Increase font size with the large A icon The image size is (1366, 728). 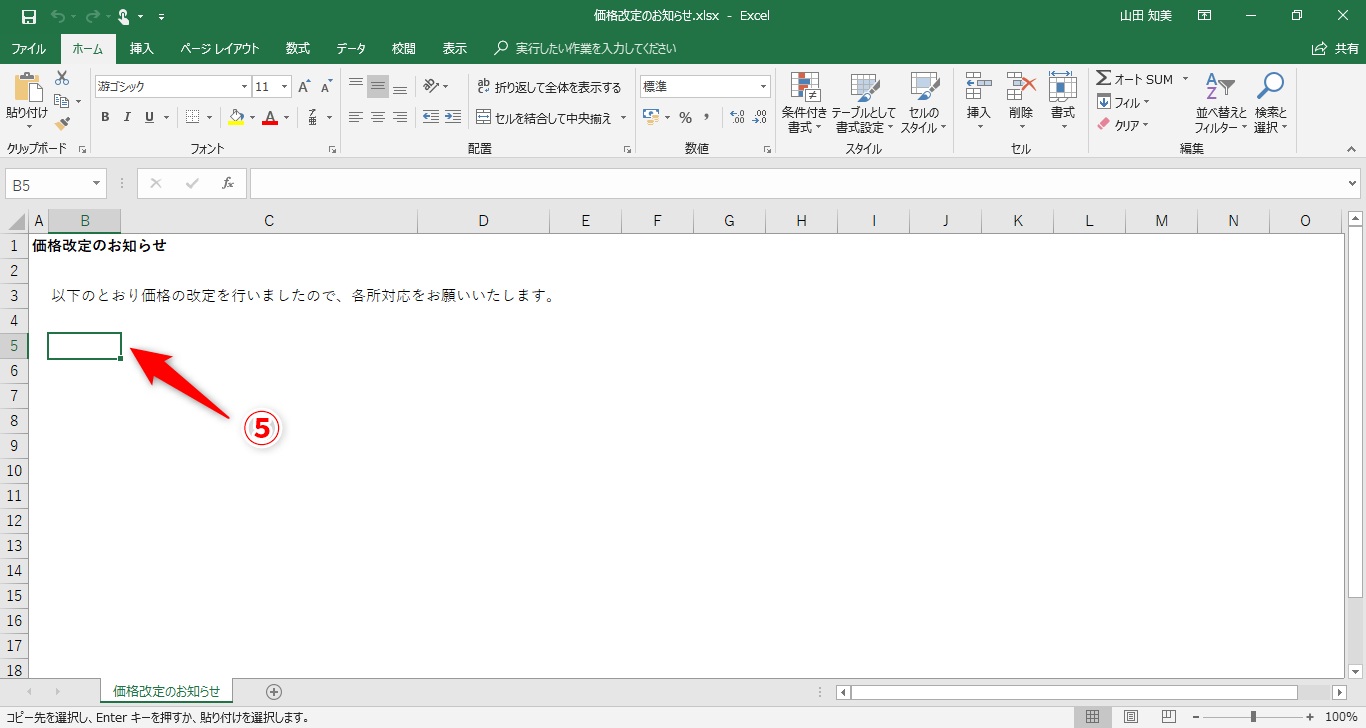tap(305, 87)
